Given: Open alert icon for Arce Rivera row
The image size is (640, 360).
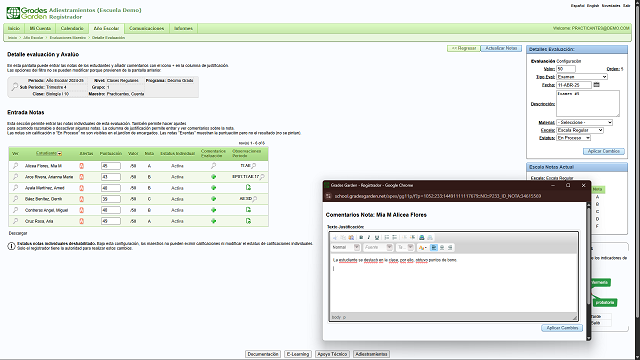Looking at the screenshot, I should 81,177.
